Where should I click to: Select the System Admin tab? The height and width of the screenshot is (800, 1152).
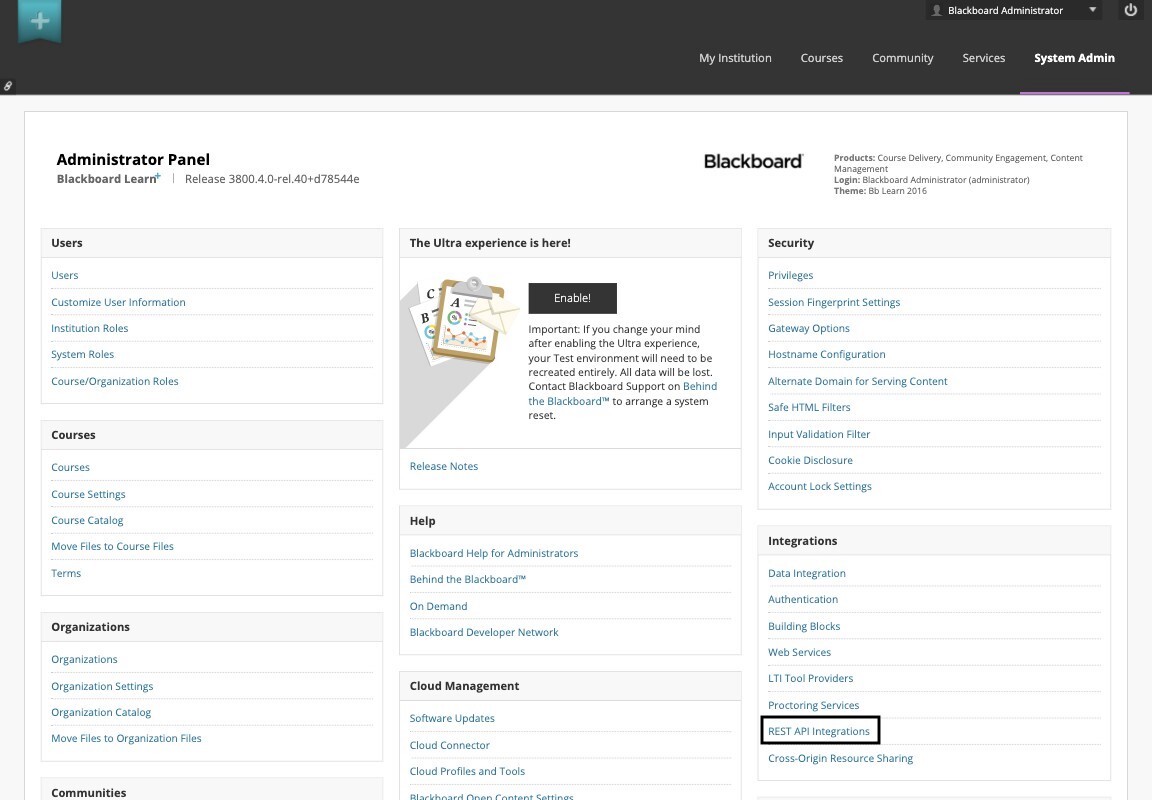pos(1074,58)
